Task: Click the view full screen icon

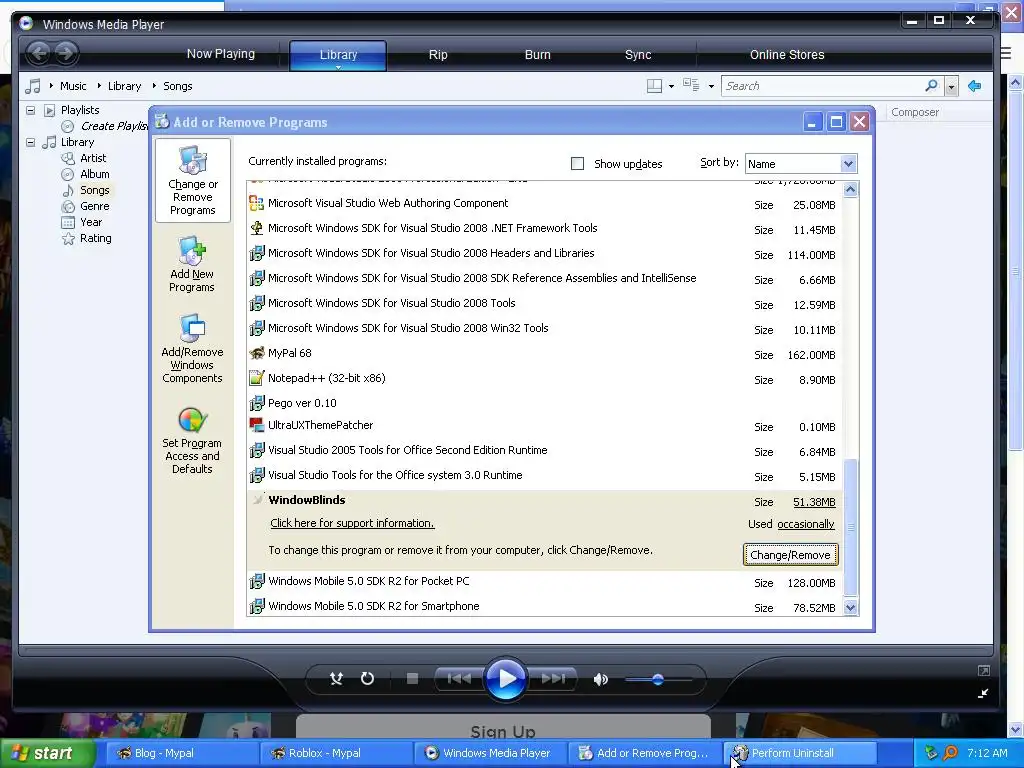Action: pyautogui.click(x=984, y=671)
